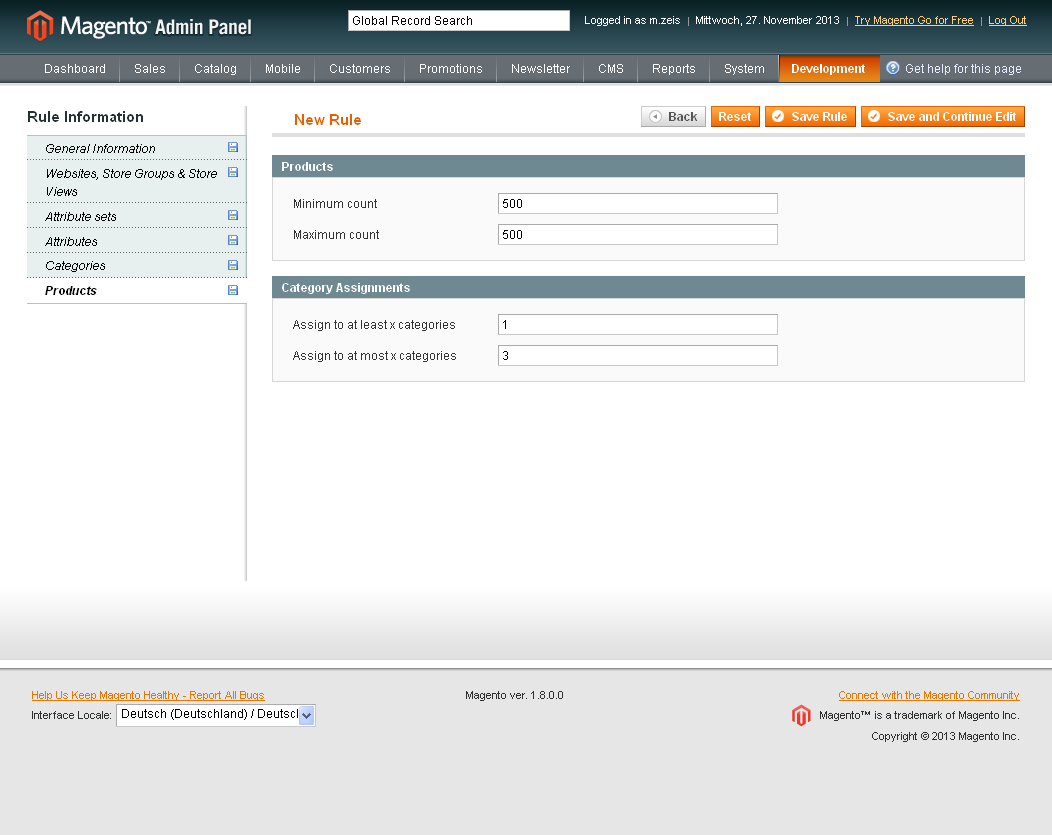
Task: Click the Reset button
Action: [x=735, y=117]
